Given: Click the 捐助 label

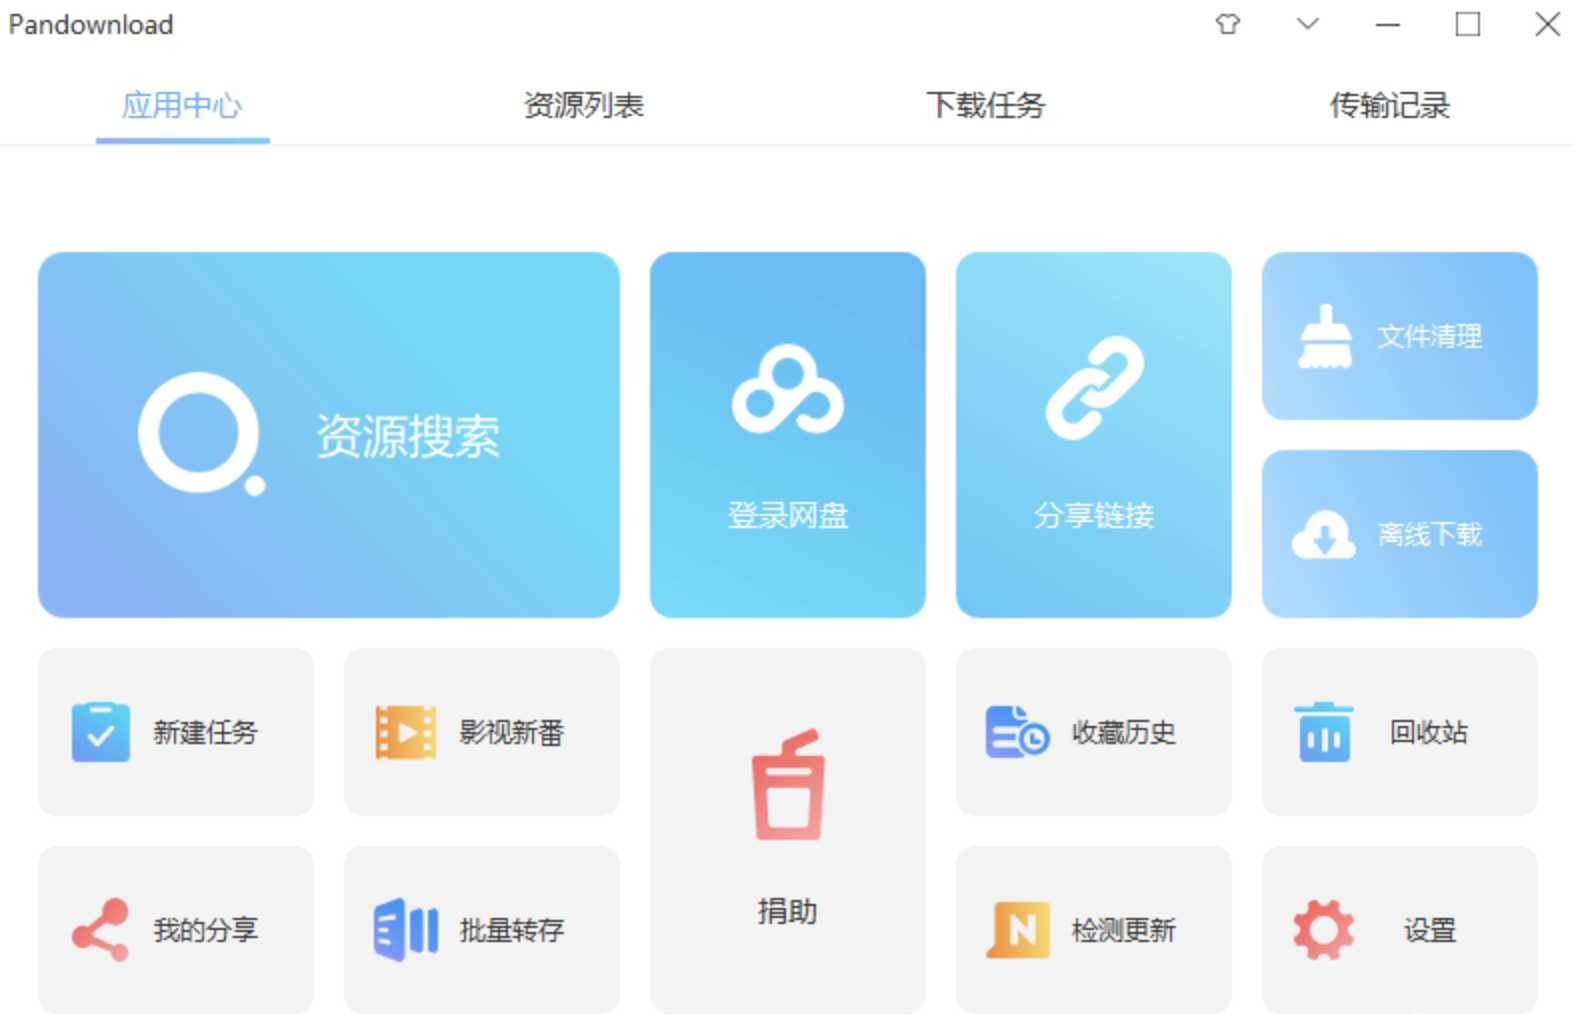Looking at the screenshot, I should pos(788,912).
